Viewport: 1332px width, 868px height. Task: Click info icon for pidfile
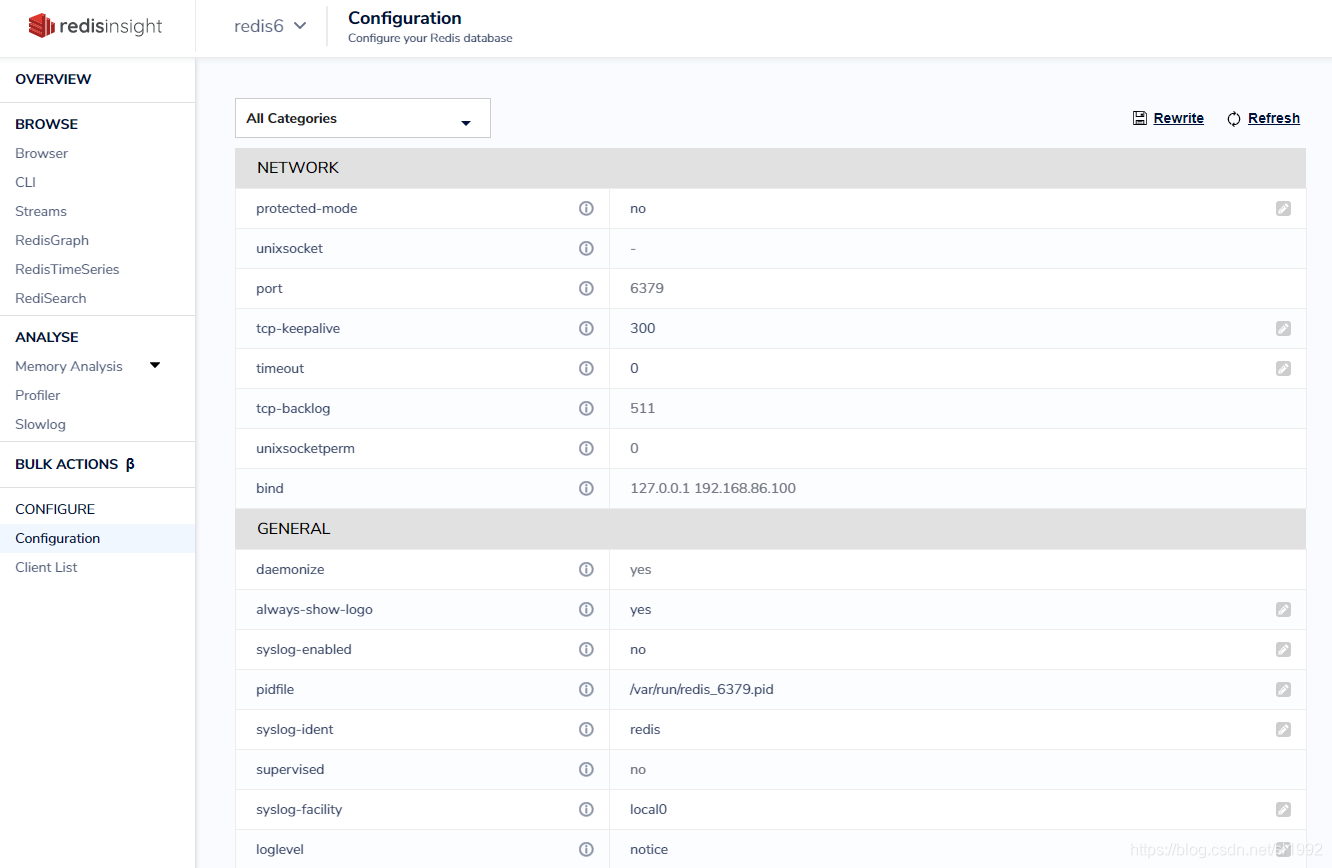click(587, 689)
